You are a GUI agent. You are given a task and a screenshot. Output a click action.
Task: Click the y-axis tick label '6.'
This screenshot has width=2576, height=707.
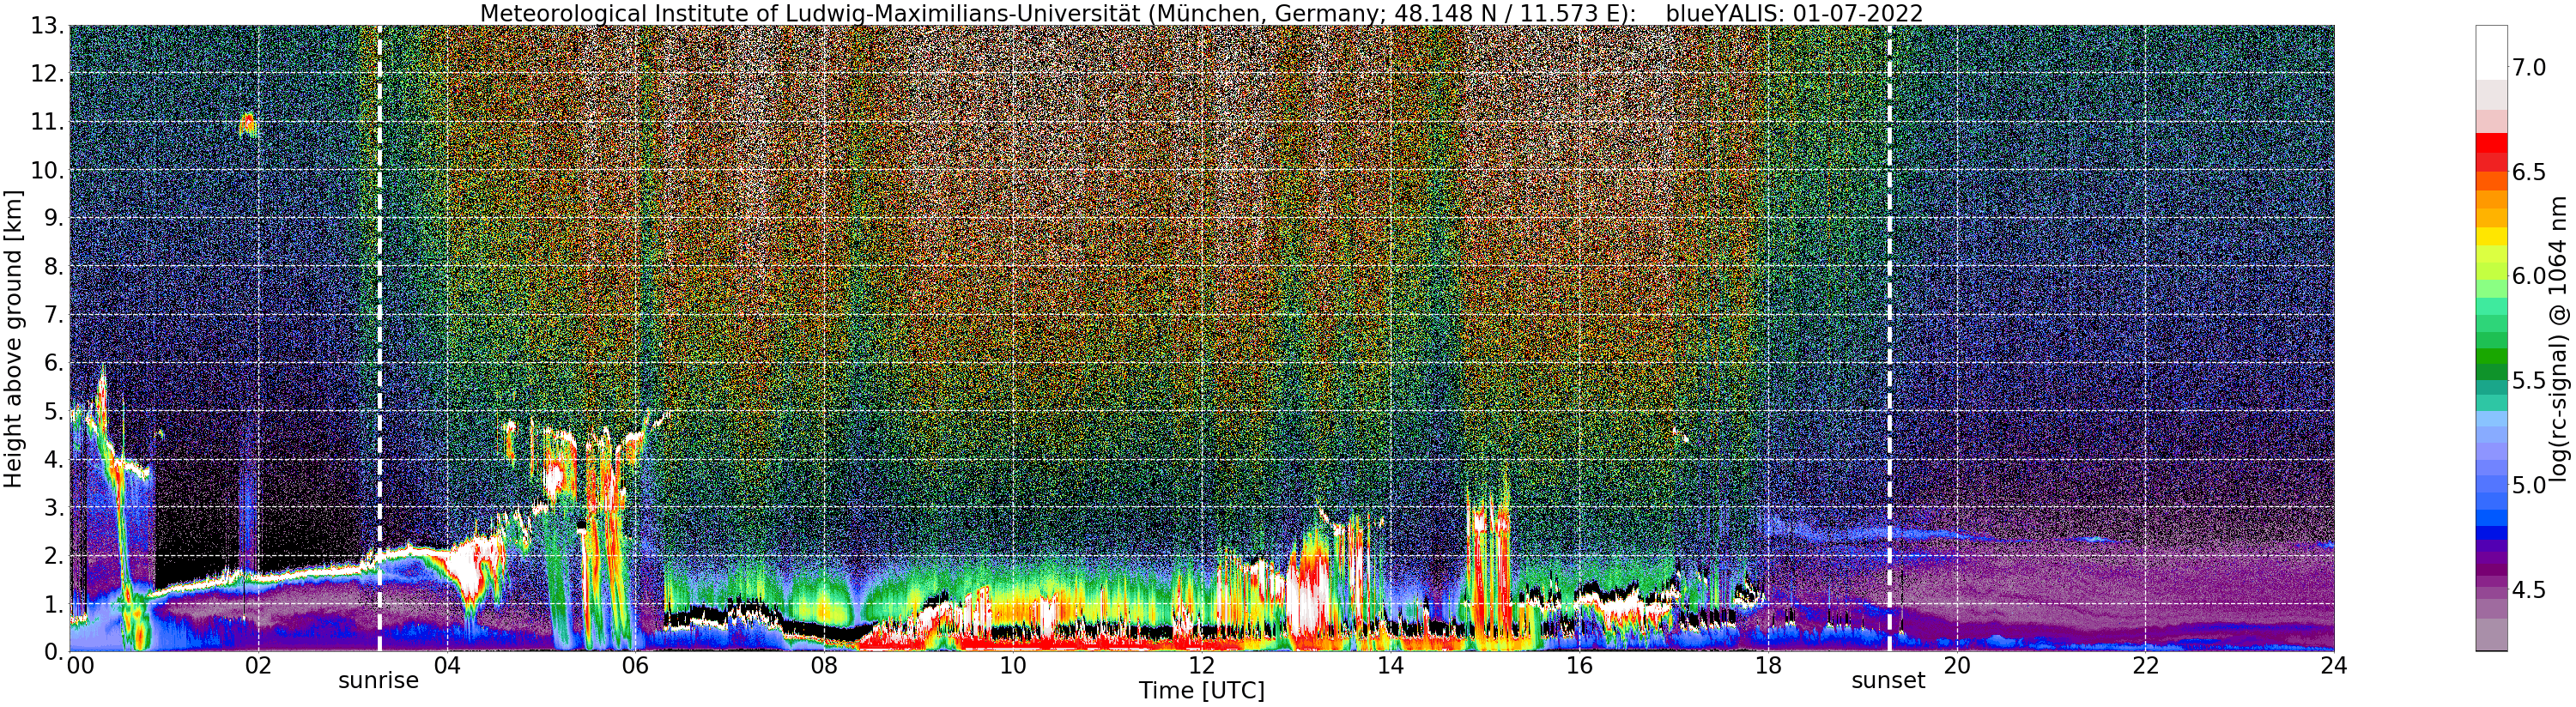53,363
